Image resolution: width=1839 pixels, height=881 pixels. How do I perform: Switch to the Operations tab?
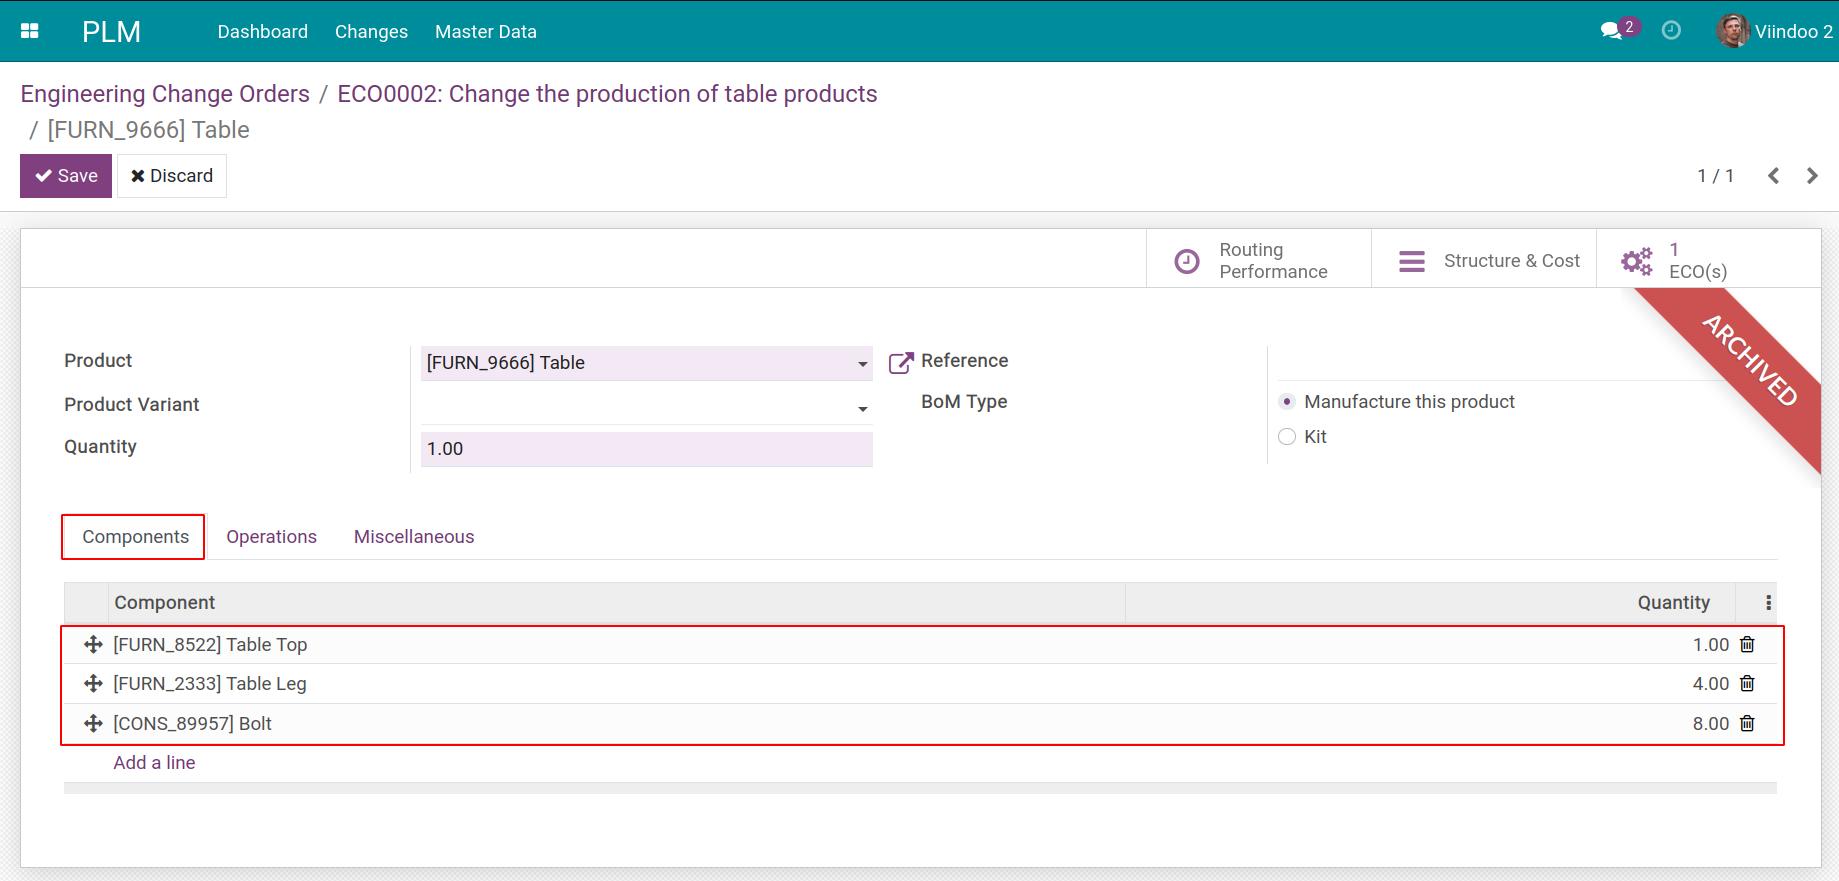(271, 537)
